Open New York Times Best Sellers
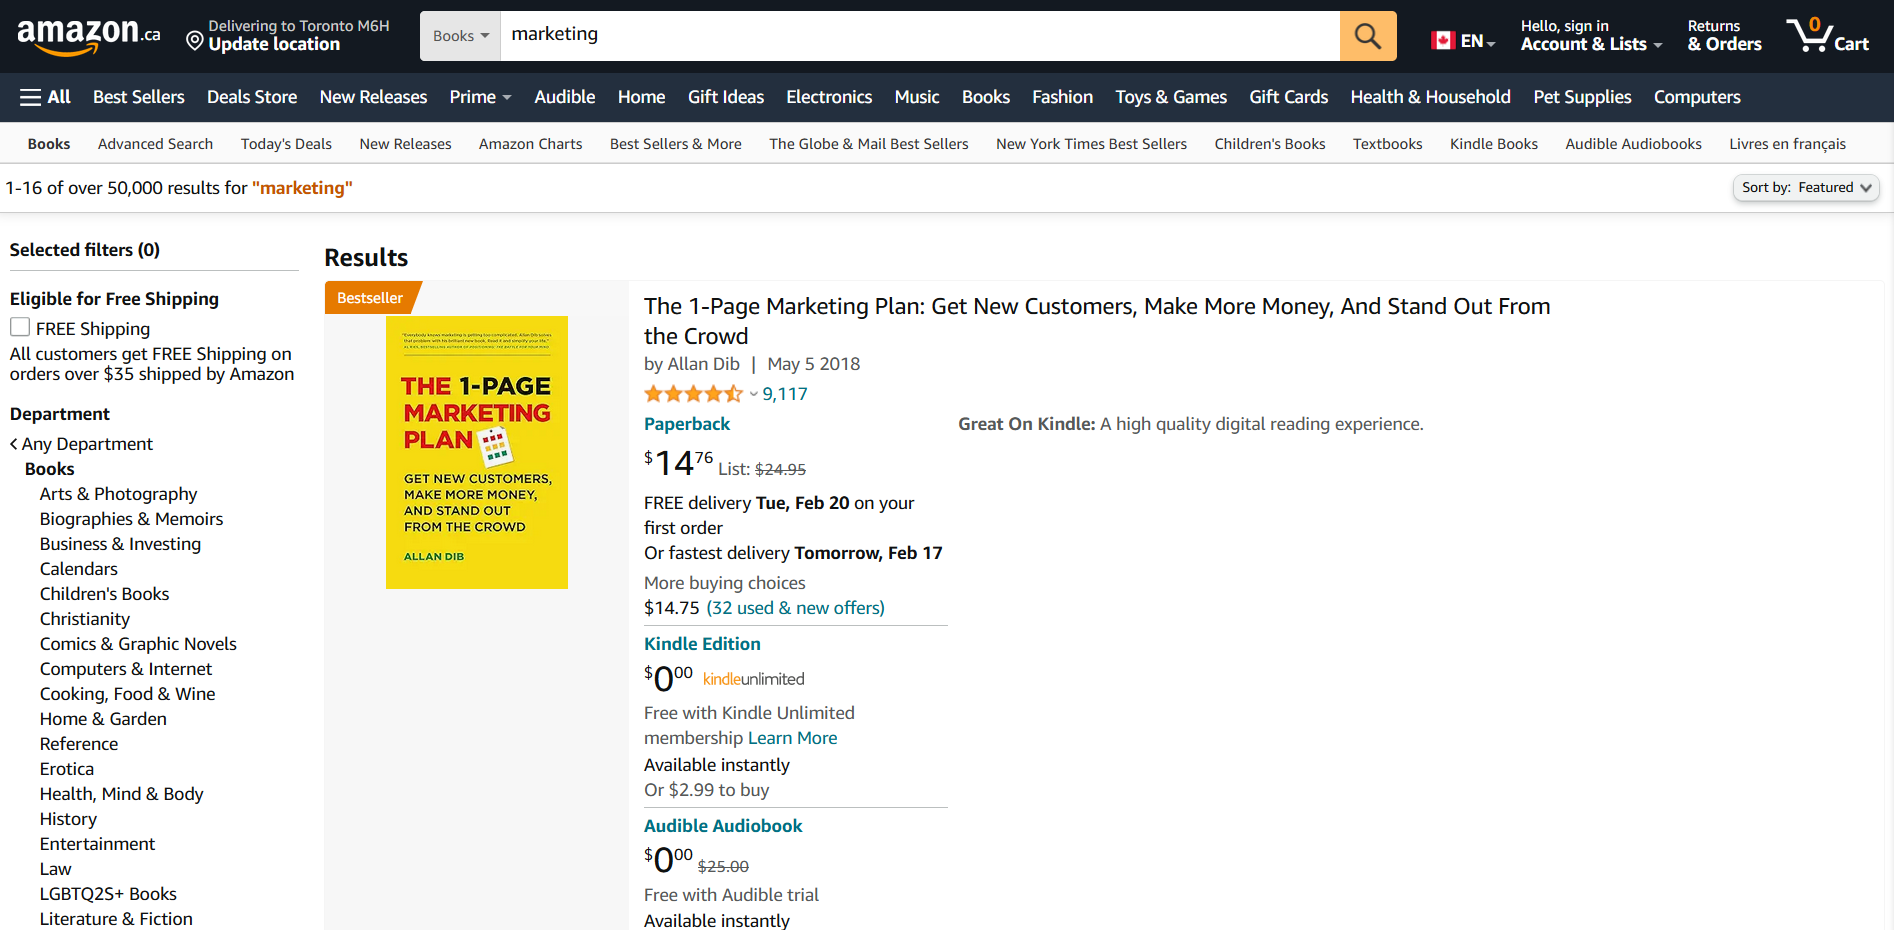 (1091, 144)
